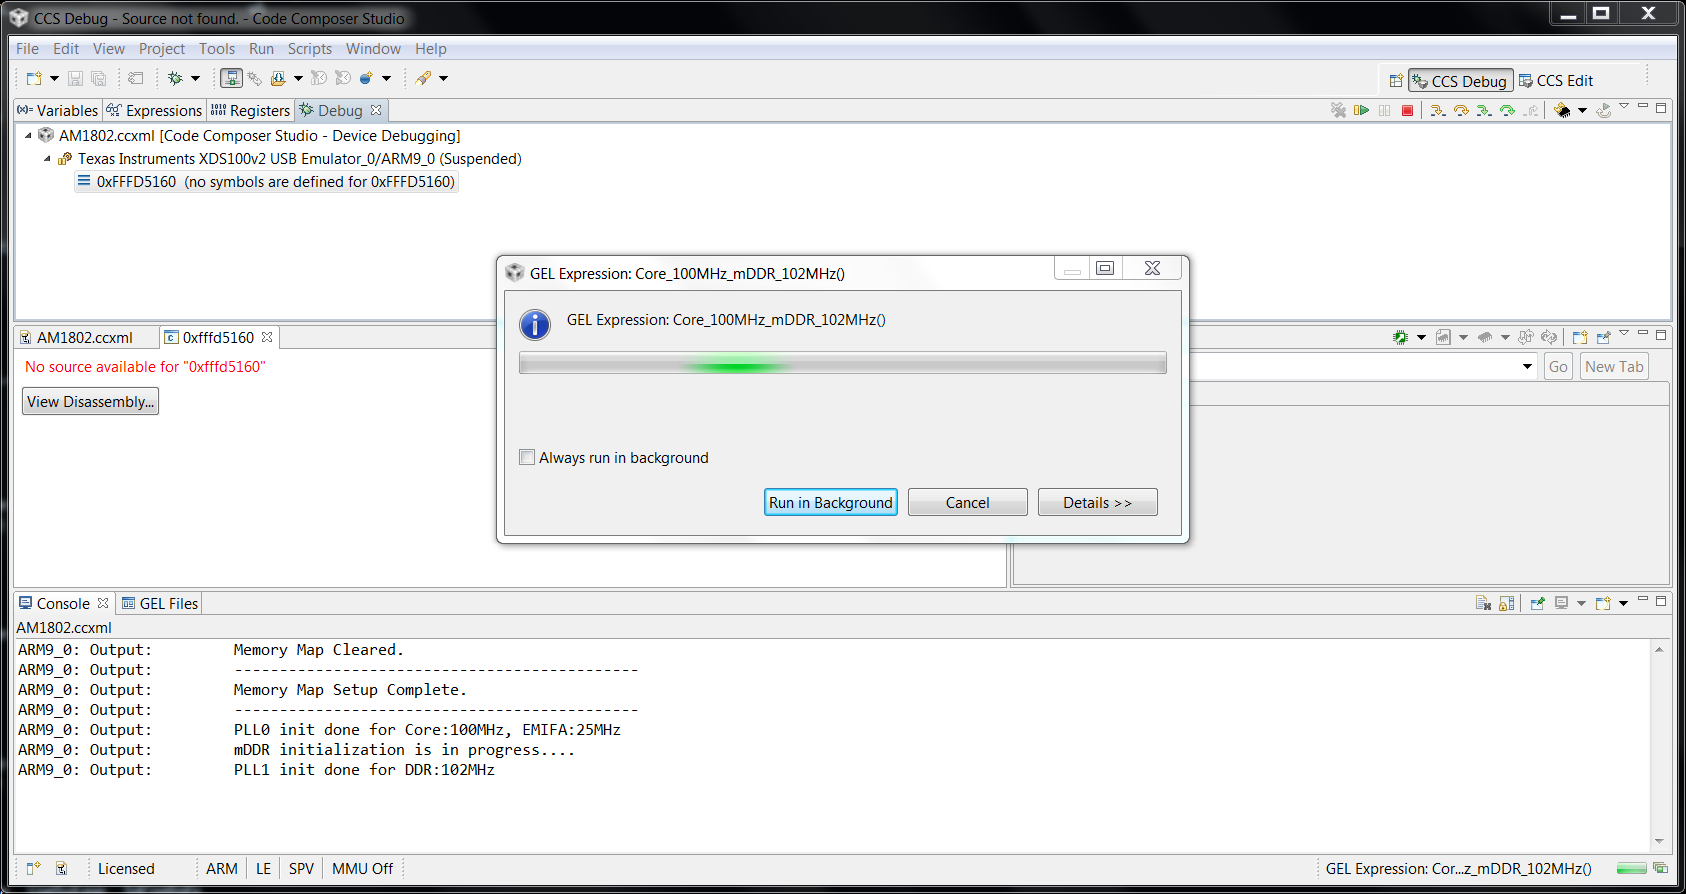The image size is (1686, 894).
Task: Toggle the Always run in background checkbox
Action: 527,457
